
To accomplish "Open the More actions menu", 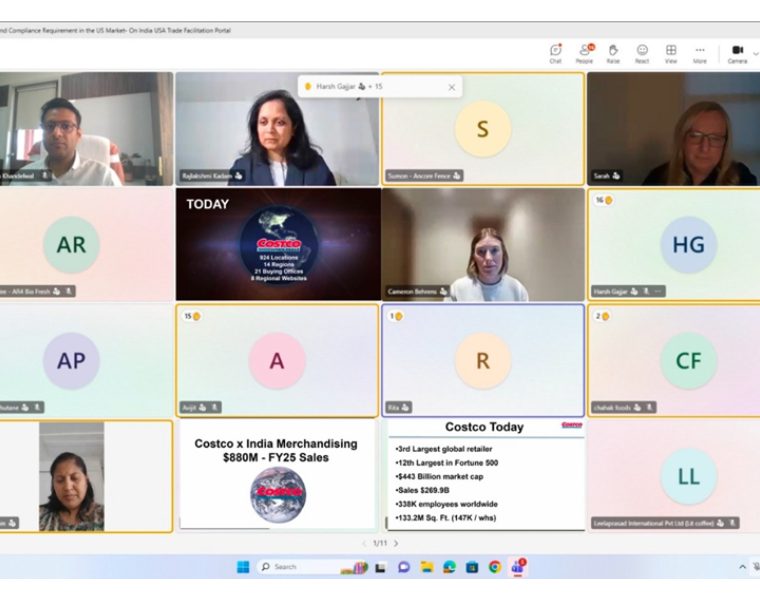I will point(700,52).
